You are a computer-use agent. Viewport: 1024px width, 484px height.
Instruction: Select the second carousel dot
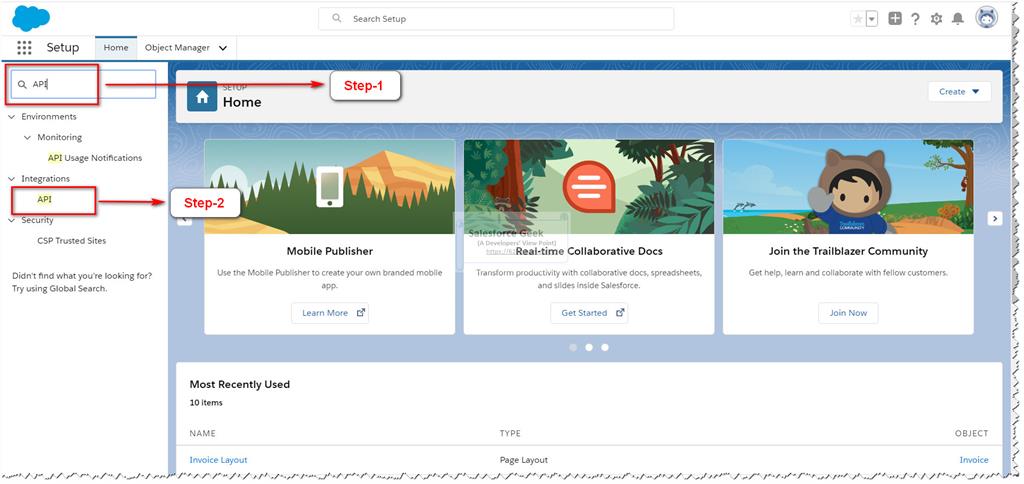point(589,347)
